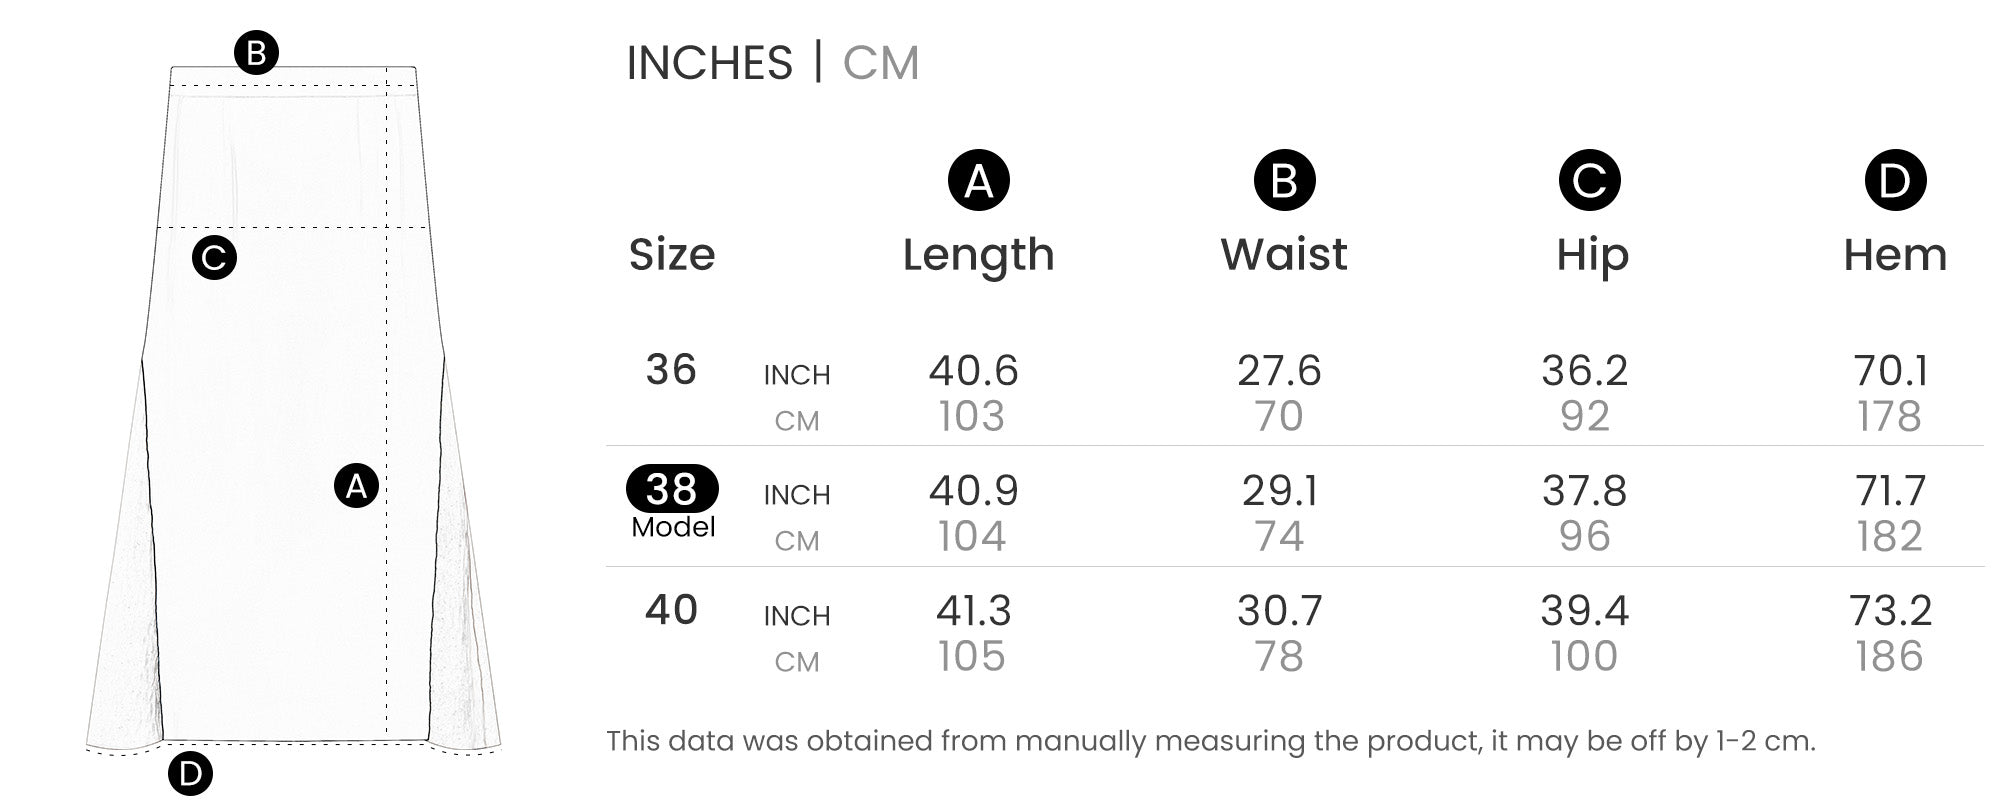Select size 36 row label

671,370
